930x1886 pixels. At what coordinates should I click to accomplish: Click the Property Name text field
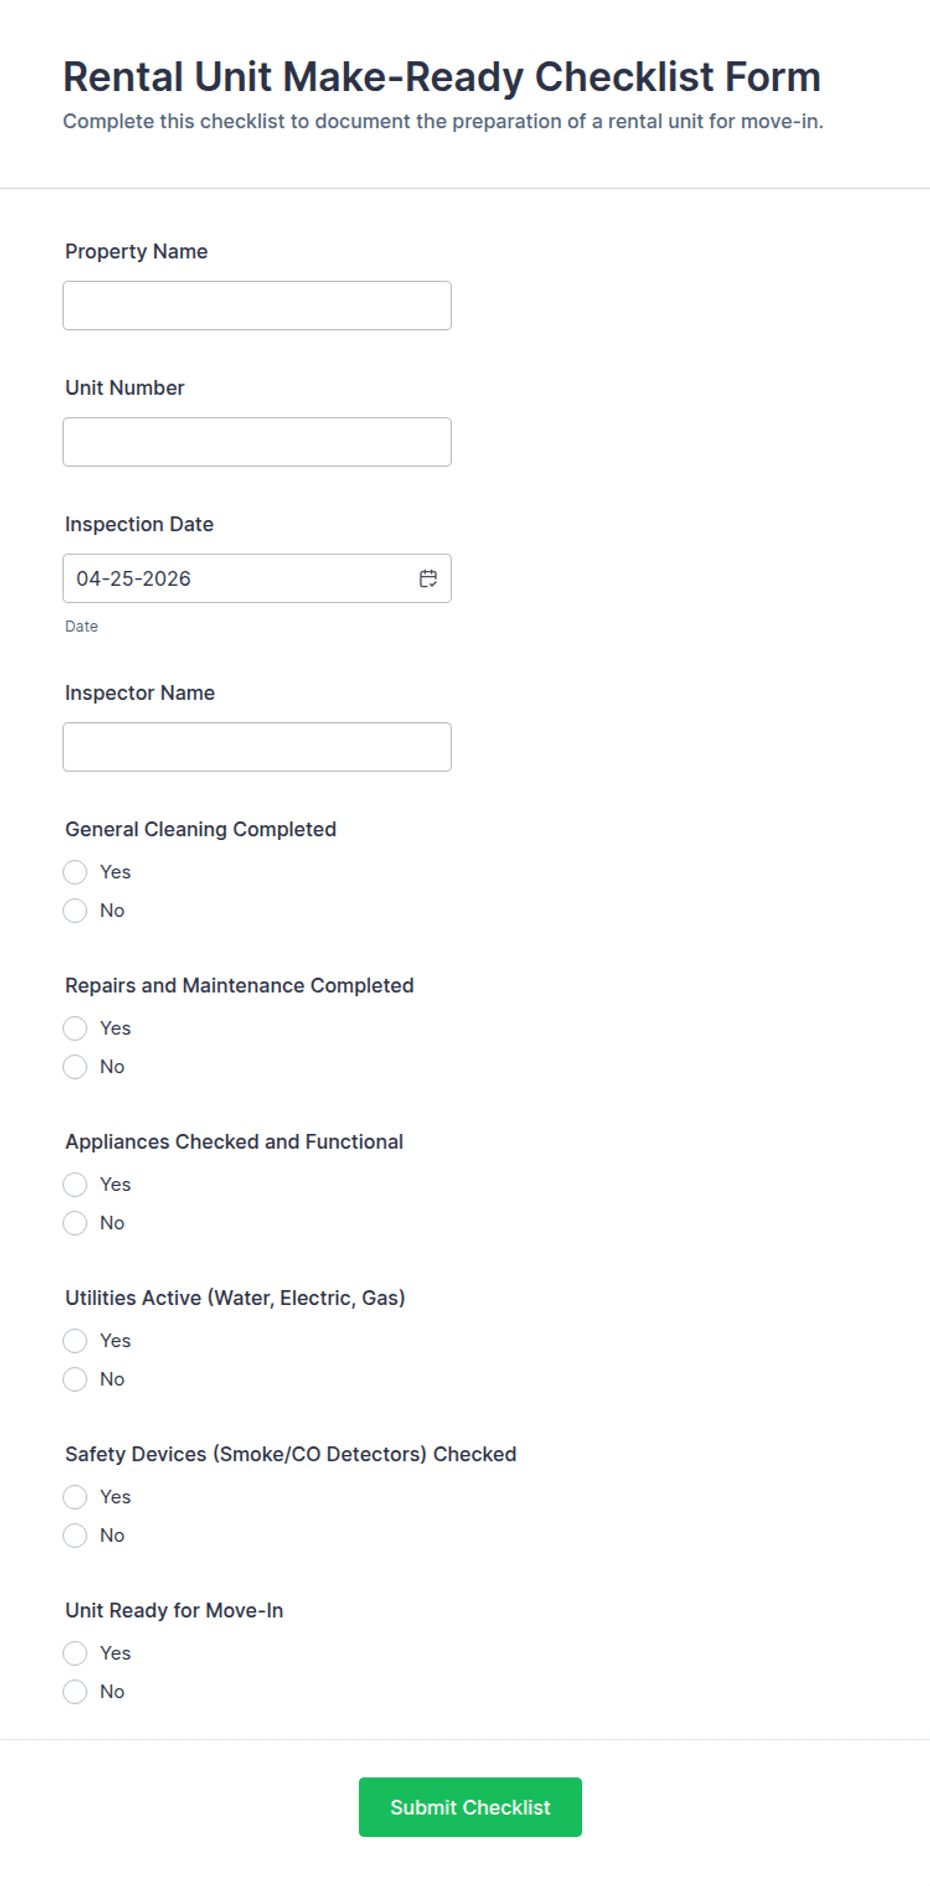coord(257,306)
